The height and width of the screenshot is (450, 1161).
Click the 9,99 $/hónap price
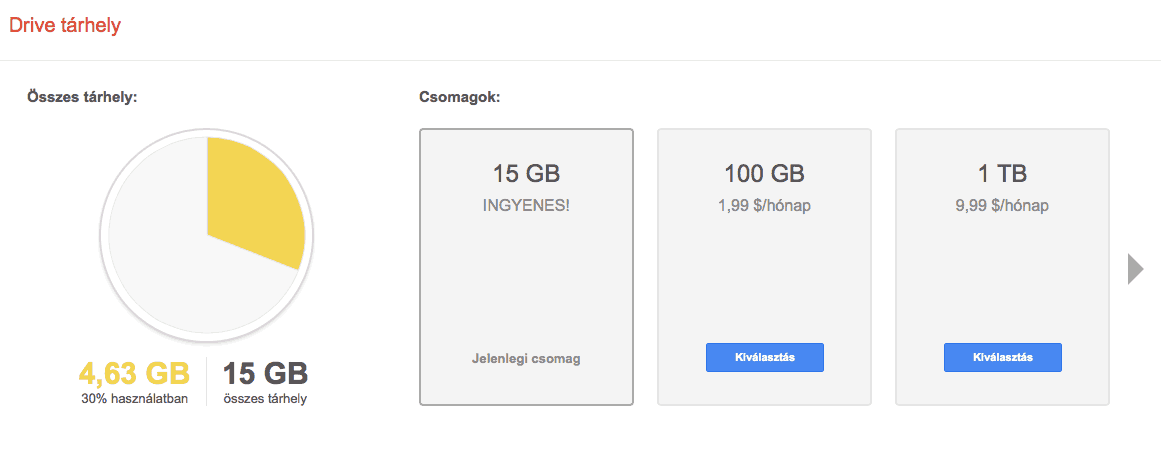coord(1002,206)
